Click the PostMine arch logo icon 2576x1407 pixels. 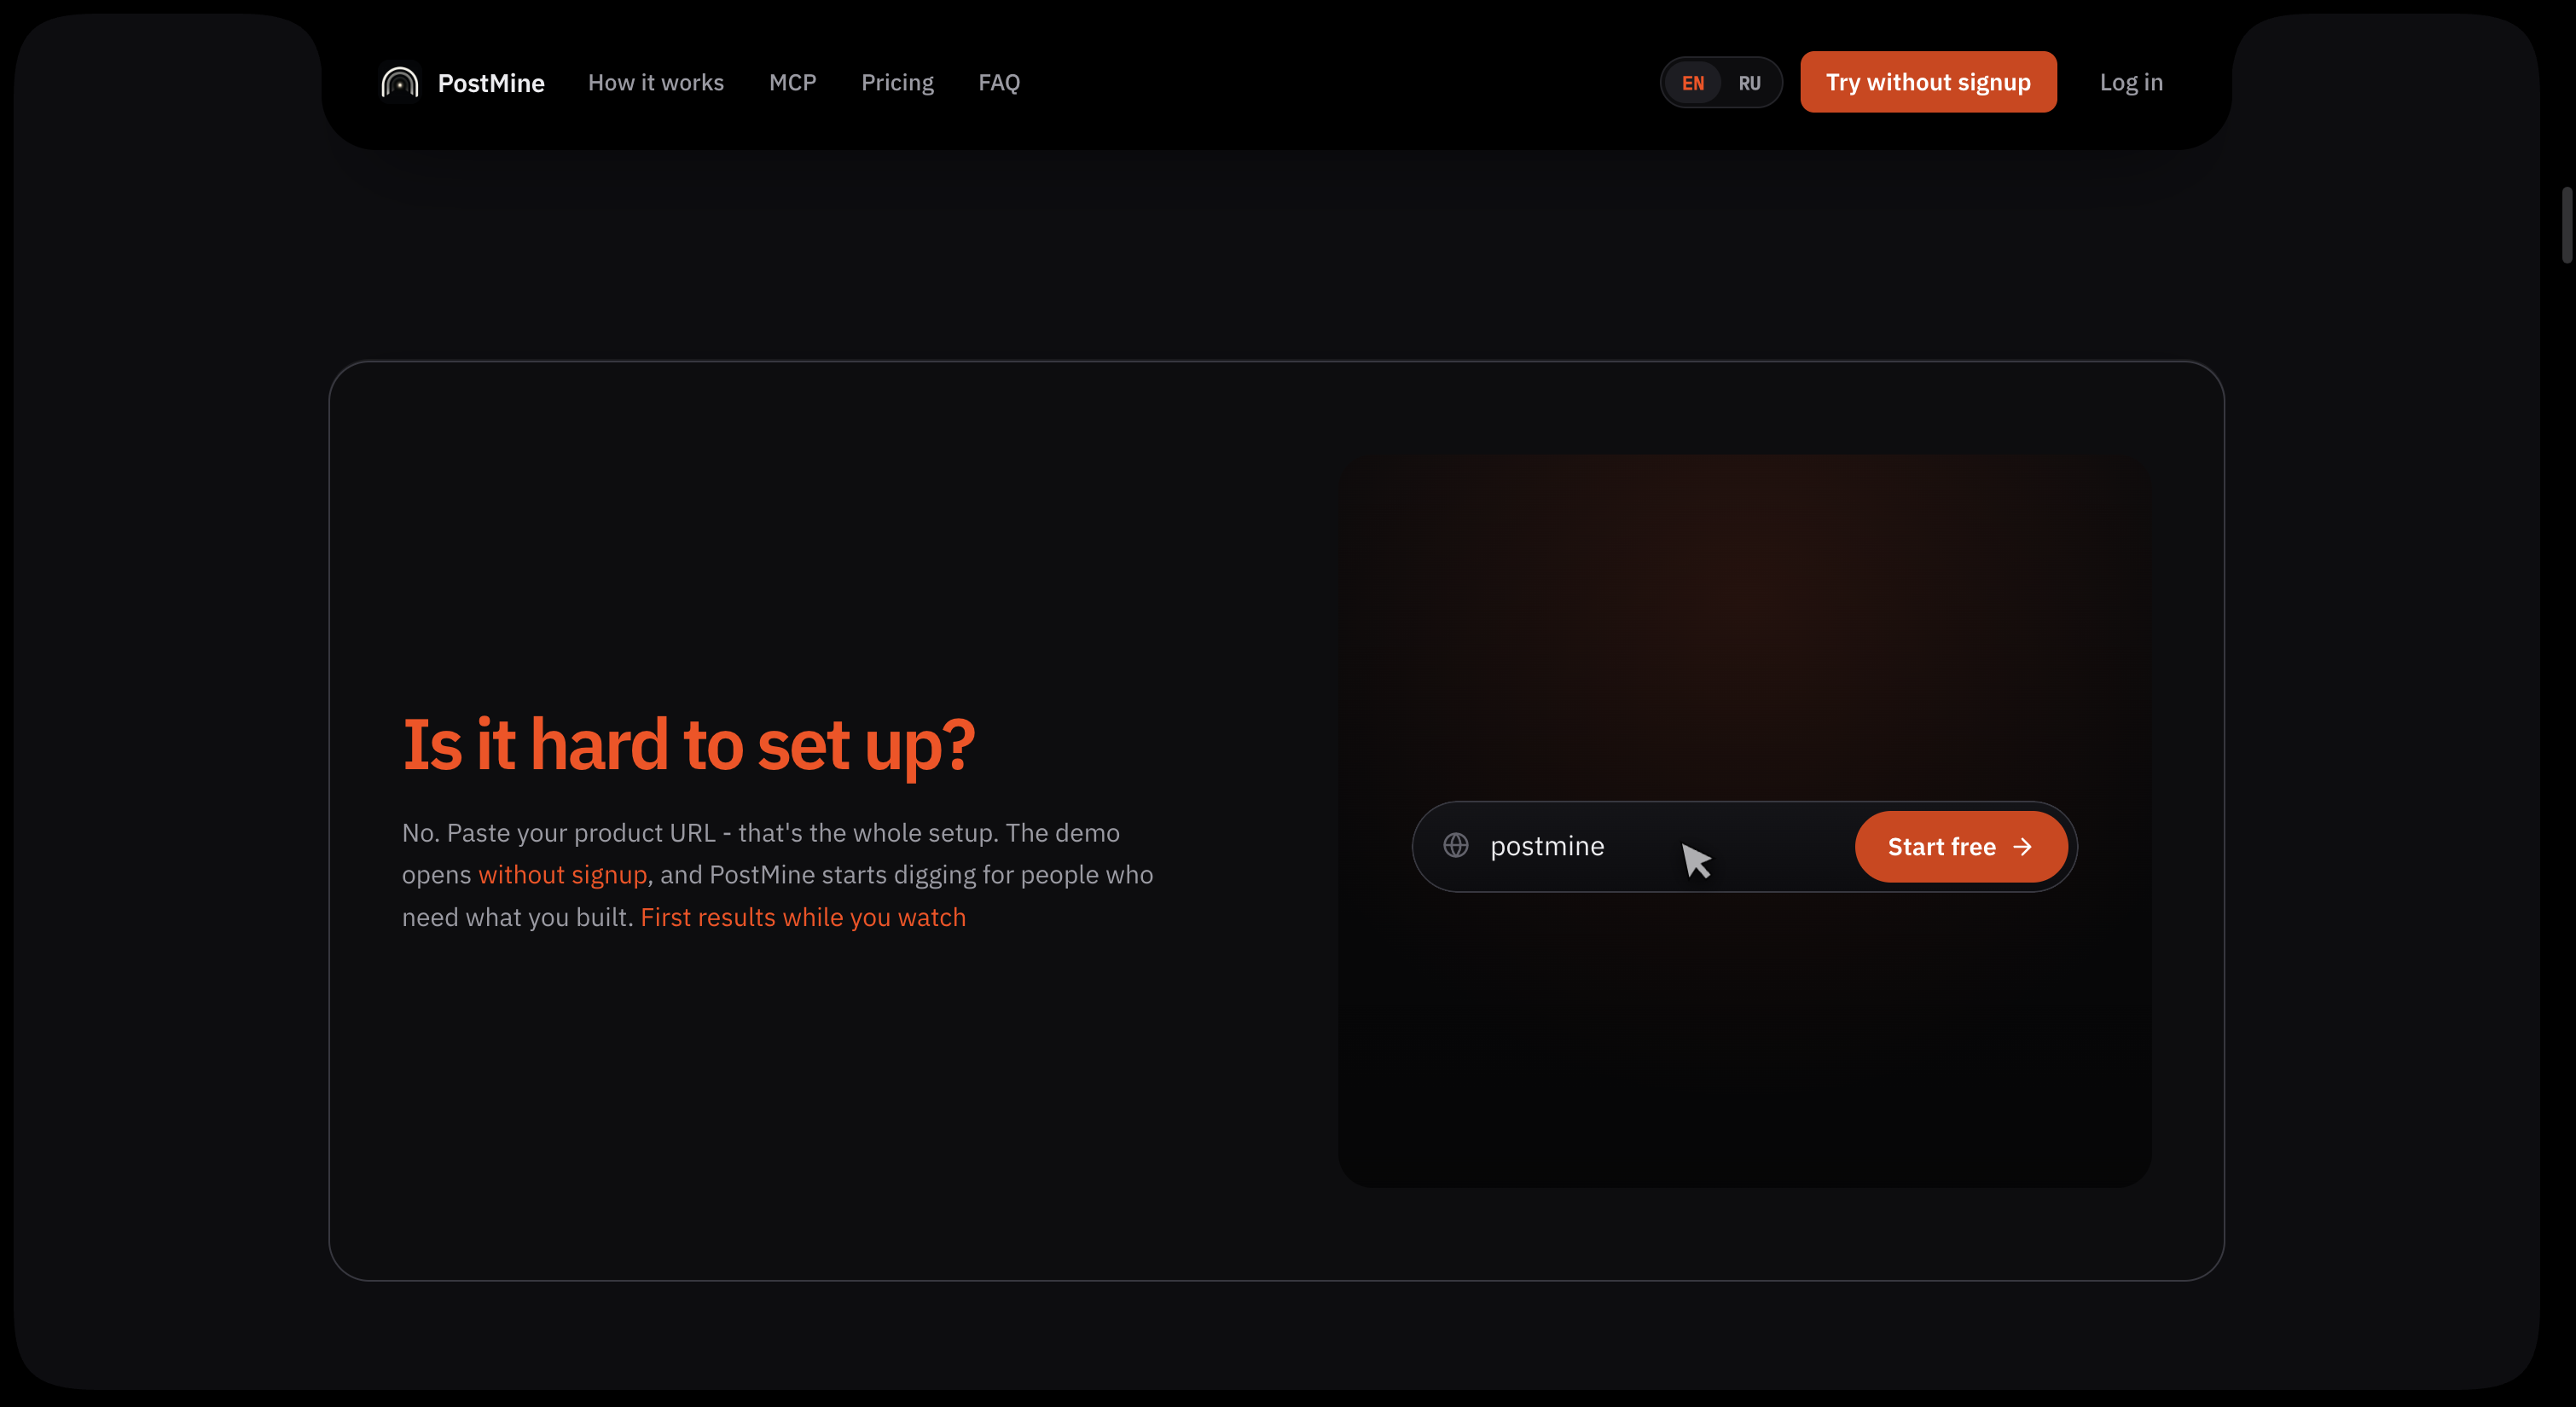tap(399, 83)
